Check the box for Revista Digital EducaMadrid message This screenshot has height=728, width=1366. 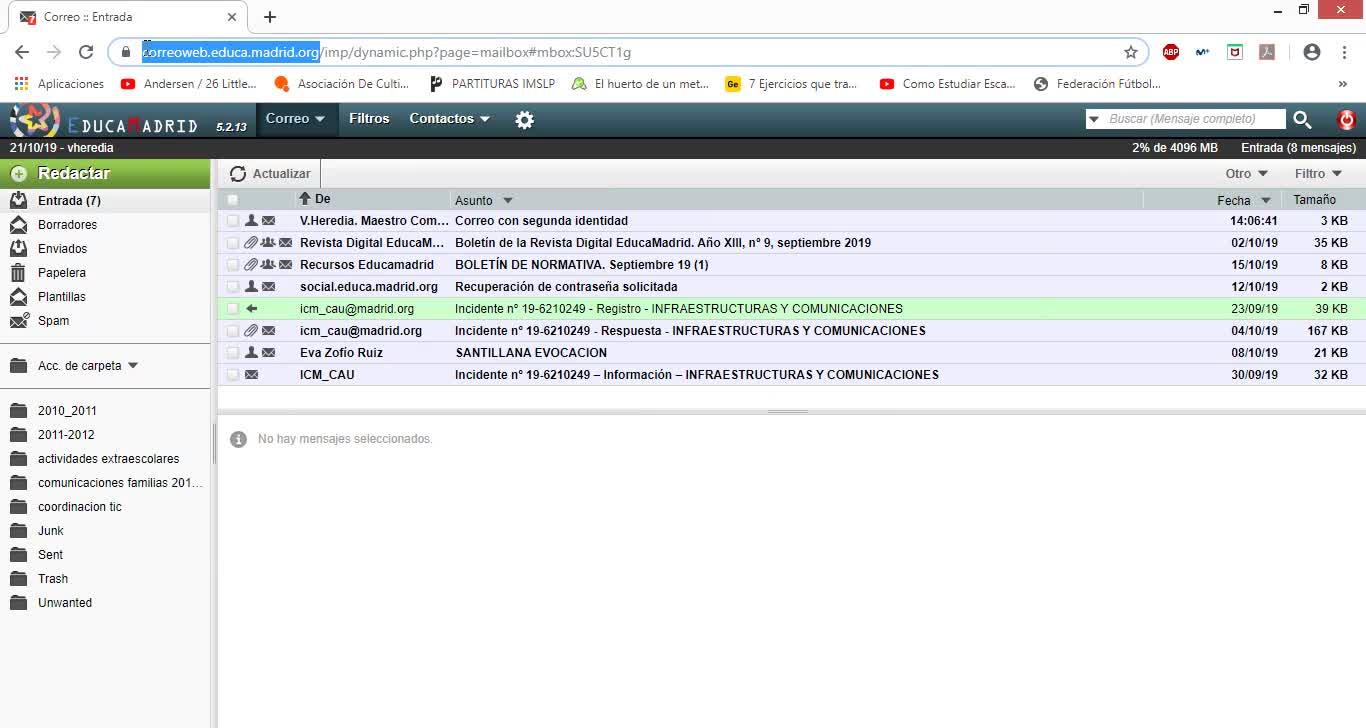pyautogui.click(x=233, y=243)
